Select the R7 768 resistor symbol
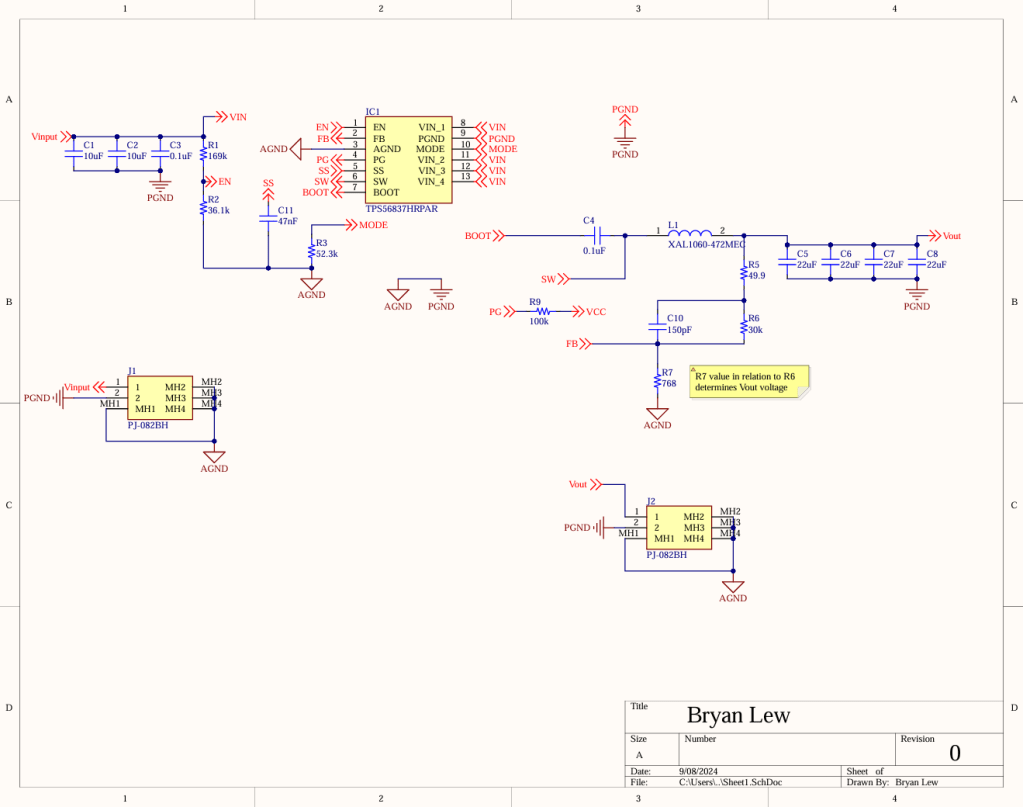This screenshot has width=1023, height=807. click(657, 381)
